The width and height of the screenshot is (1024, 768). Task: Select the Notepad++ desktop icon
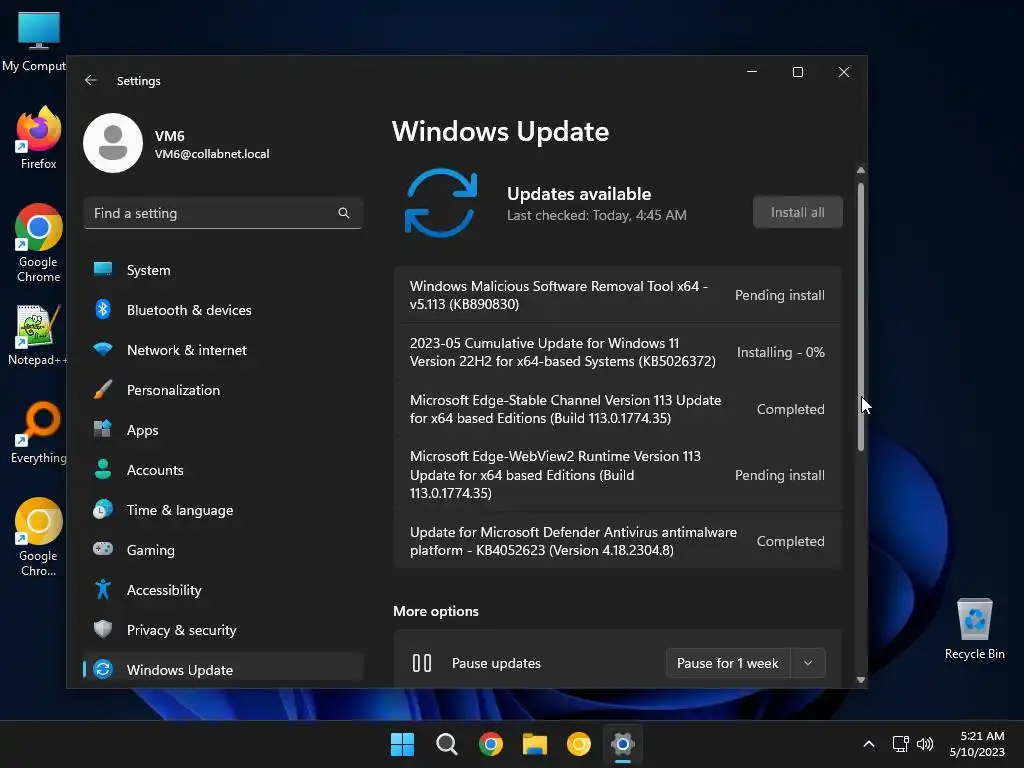[x=37, y=335]
